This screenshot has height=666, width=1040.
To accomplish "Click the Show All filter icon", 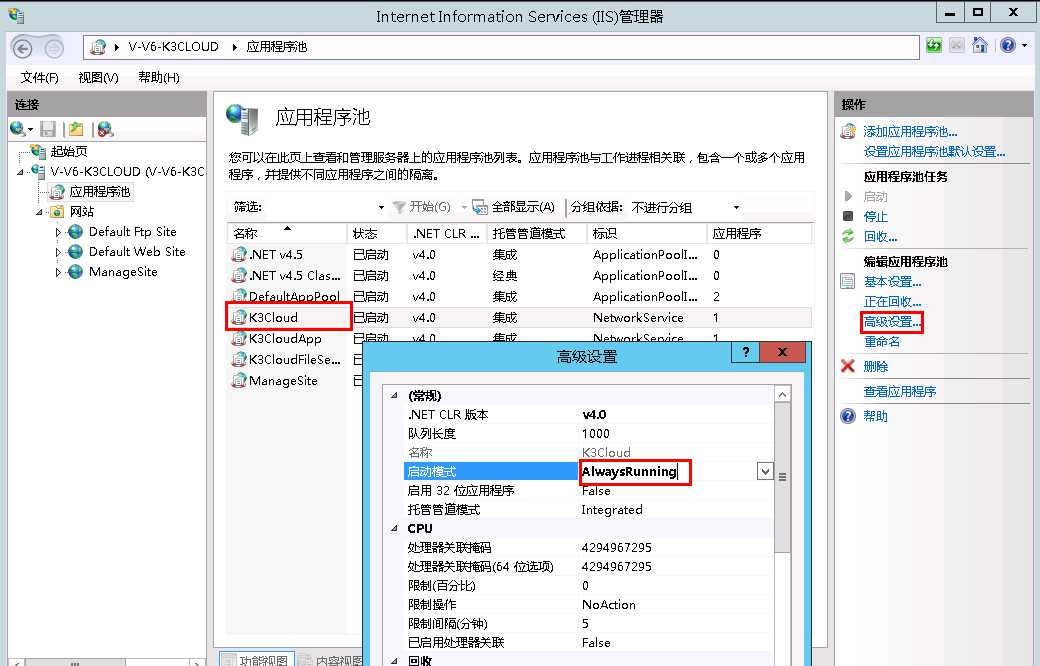I will click(x=480, y=207).
